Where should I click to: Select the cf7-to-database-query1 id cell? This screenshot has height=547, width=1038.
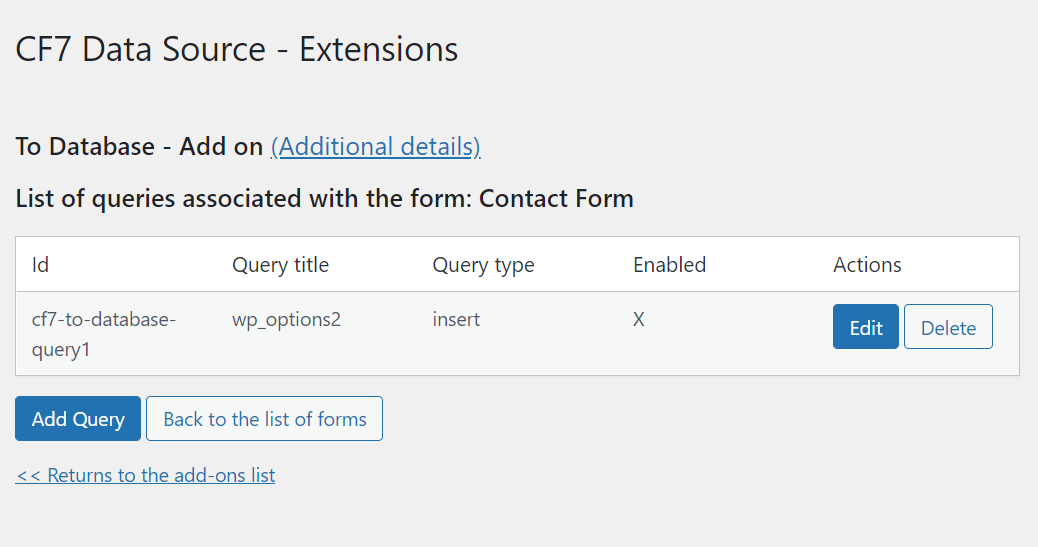coord(104,334)
